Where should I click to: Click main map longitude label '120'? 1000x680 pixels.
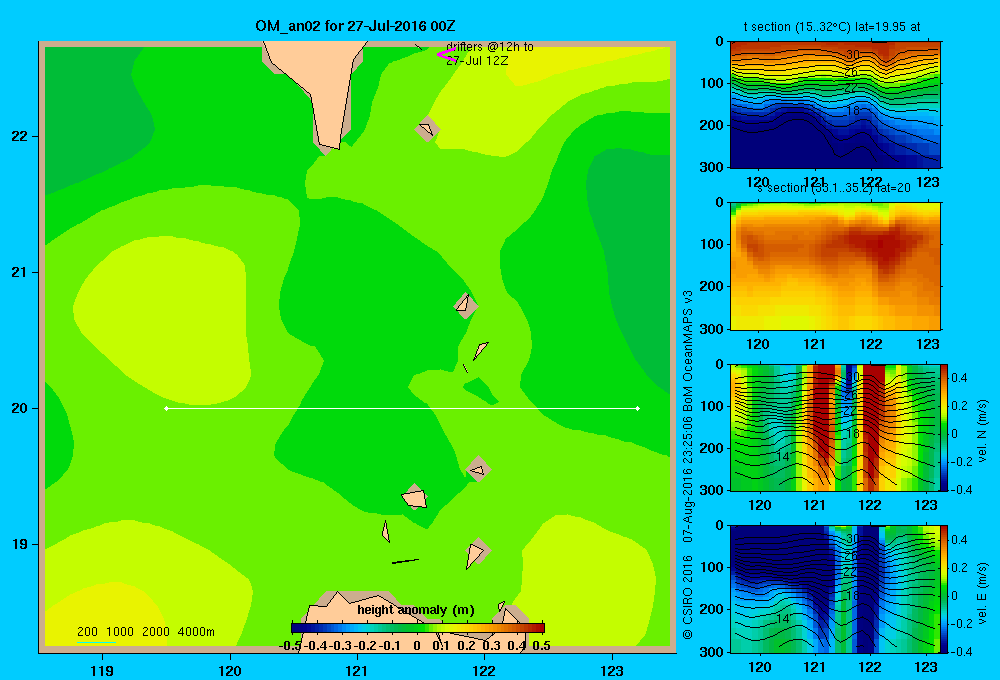[230, 670]
